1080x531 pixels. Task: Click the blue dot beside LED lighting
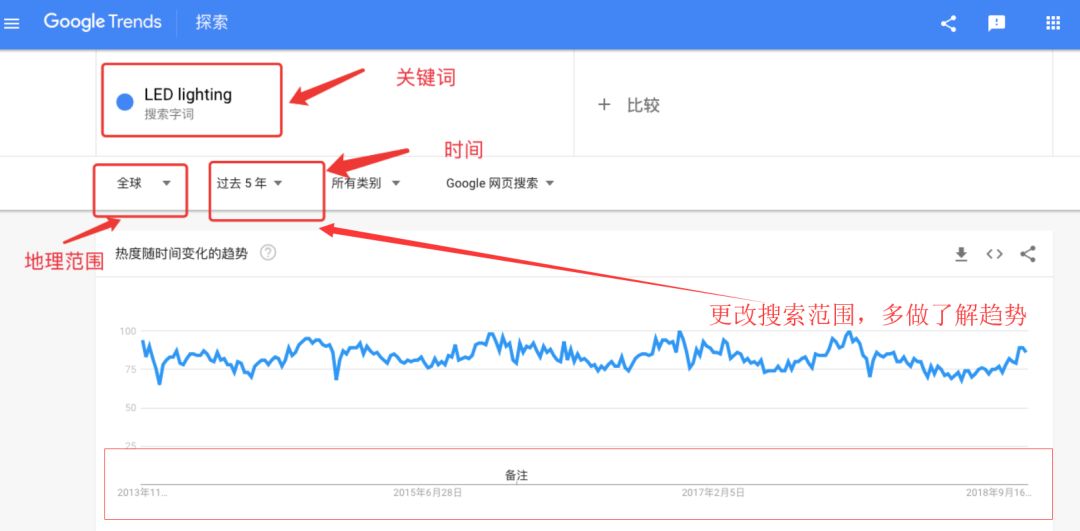pos(125,102)
